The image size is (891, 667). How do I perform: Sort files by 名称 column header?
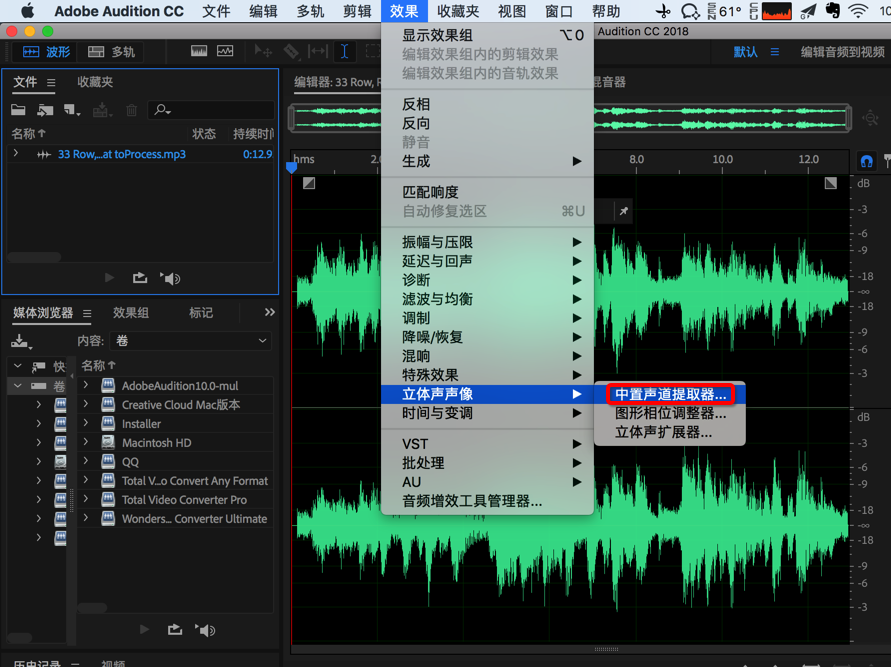28,134
